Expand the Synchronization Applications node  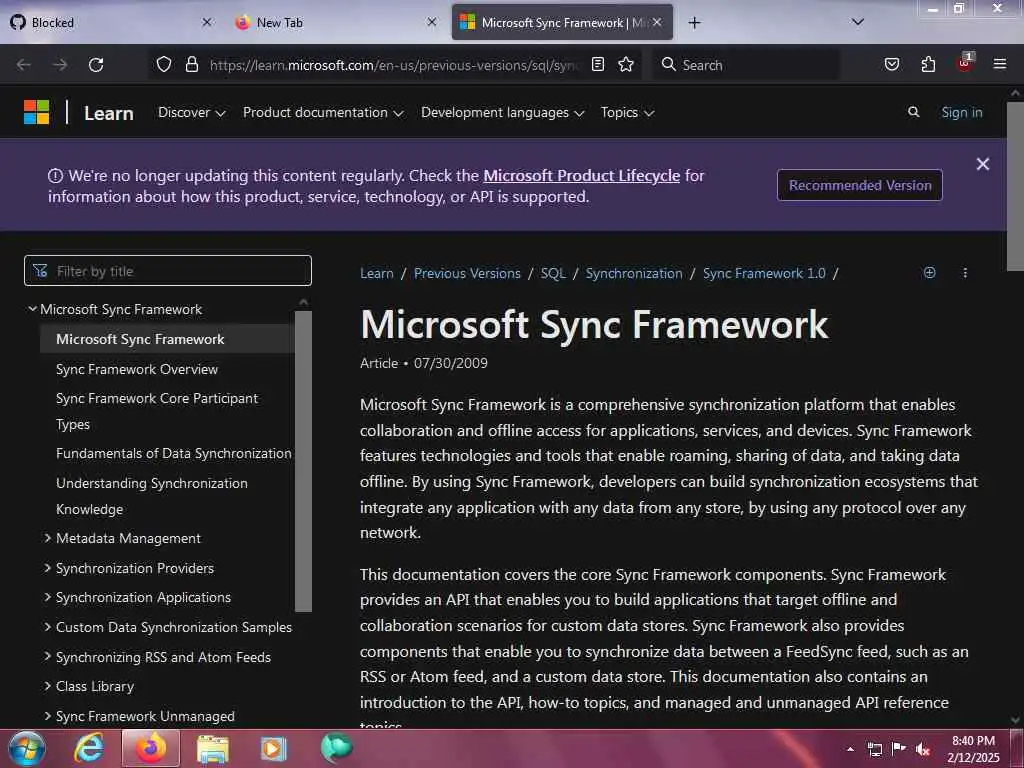click(x=48, y=597)
